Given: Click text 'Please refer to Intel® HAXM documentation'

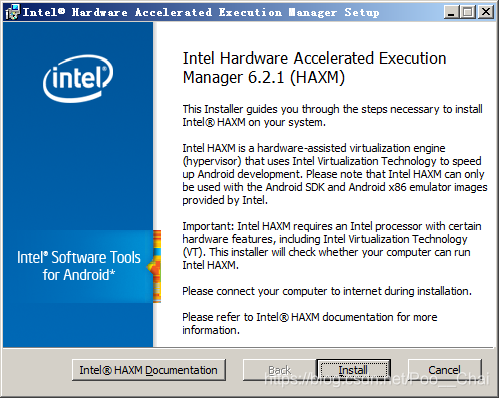Looking at the screenshot, I should pyautogui.click(x=288, y=317).
